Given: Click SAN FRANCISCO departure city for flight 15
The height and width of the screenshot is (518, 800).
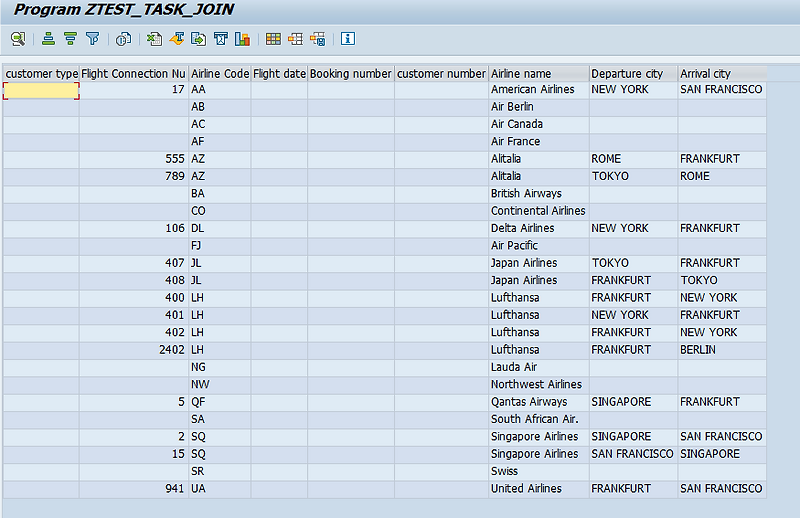Looking at the screenshot, I should [x=633, y=454].
